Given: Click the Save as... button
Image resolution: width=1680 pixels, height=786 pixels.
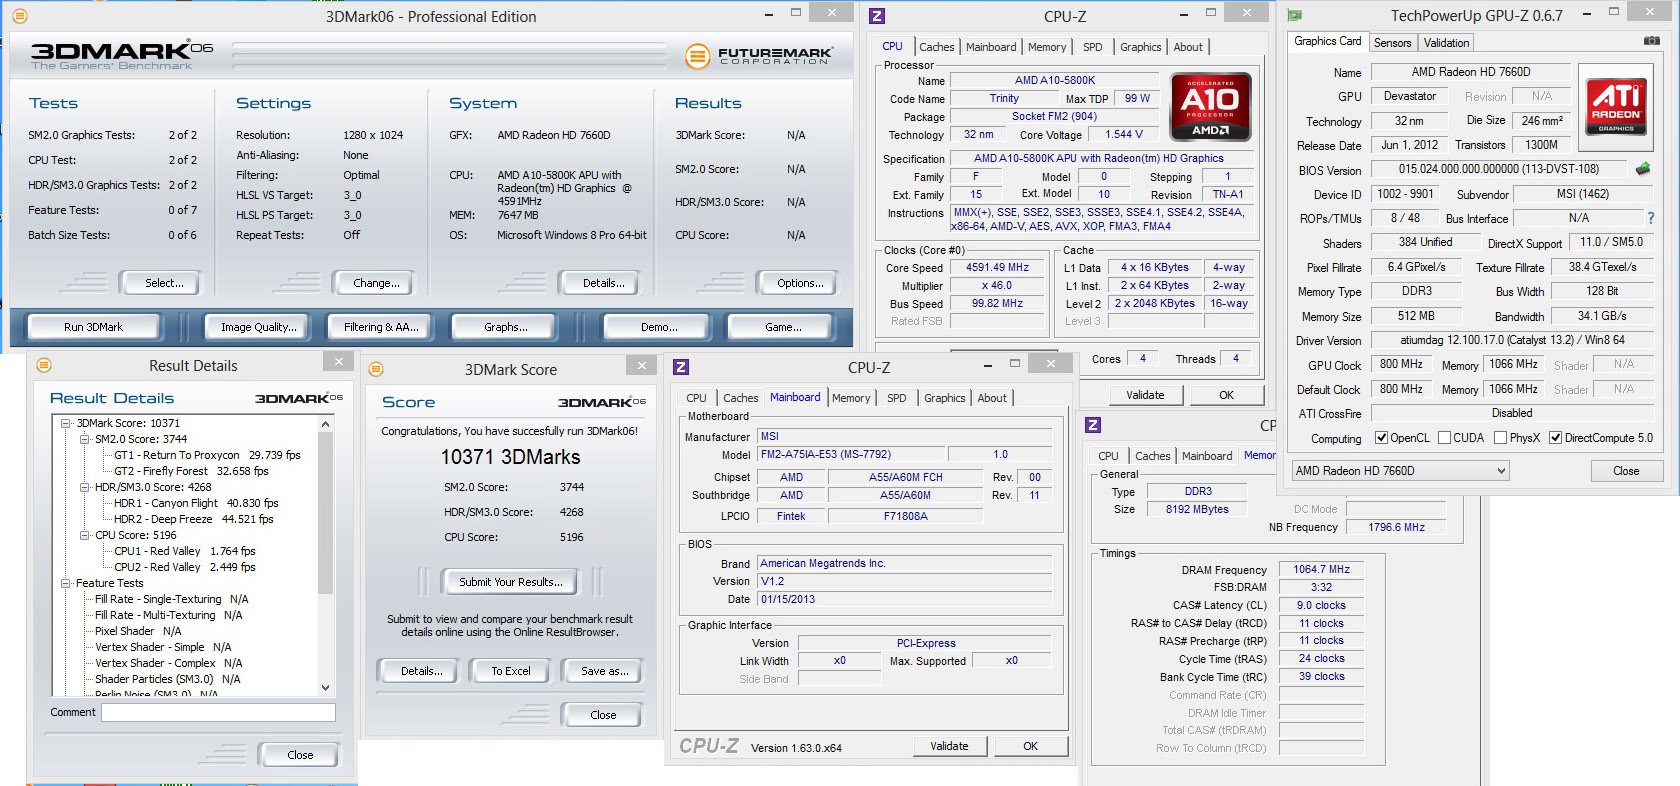Looking at the screenshot, I should (605, 671).
